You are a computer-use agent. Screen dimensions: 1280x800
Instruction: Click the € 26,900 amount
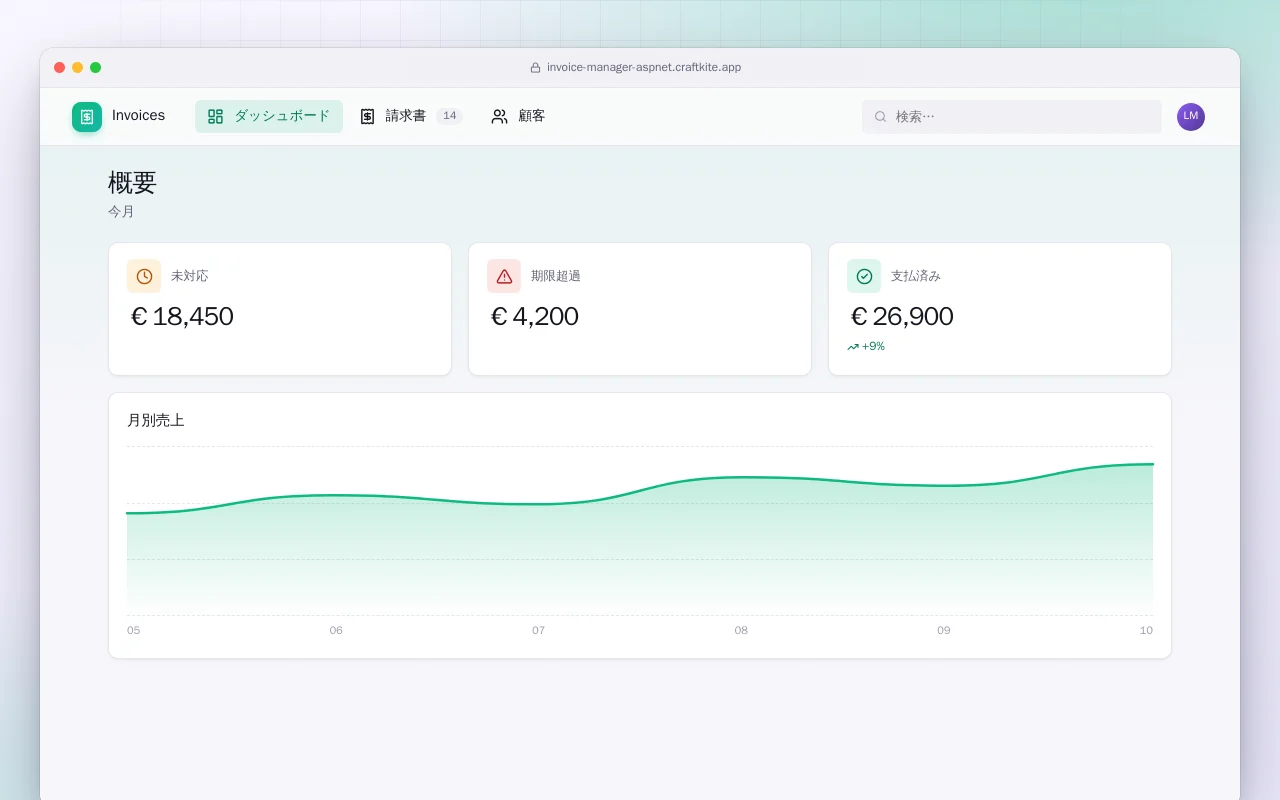(x=902, y=316)
